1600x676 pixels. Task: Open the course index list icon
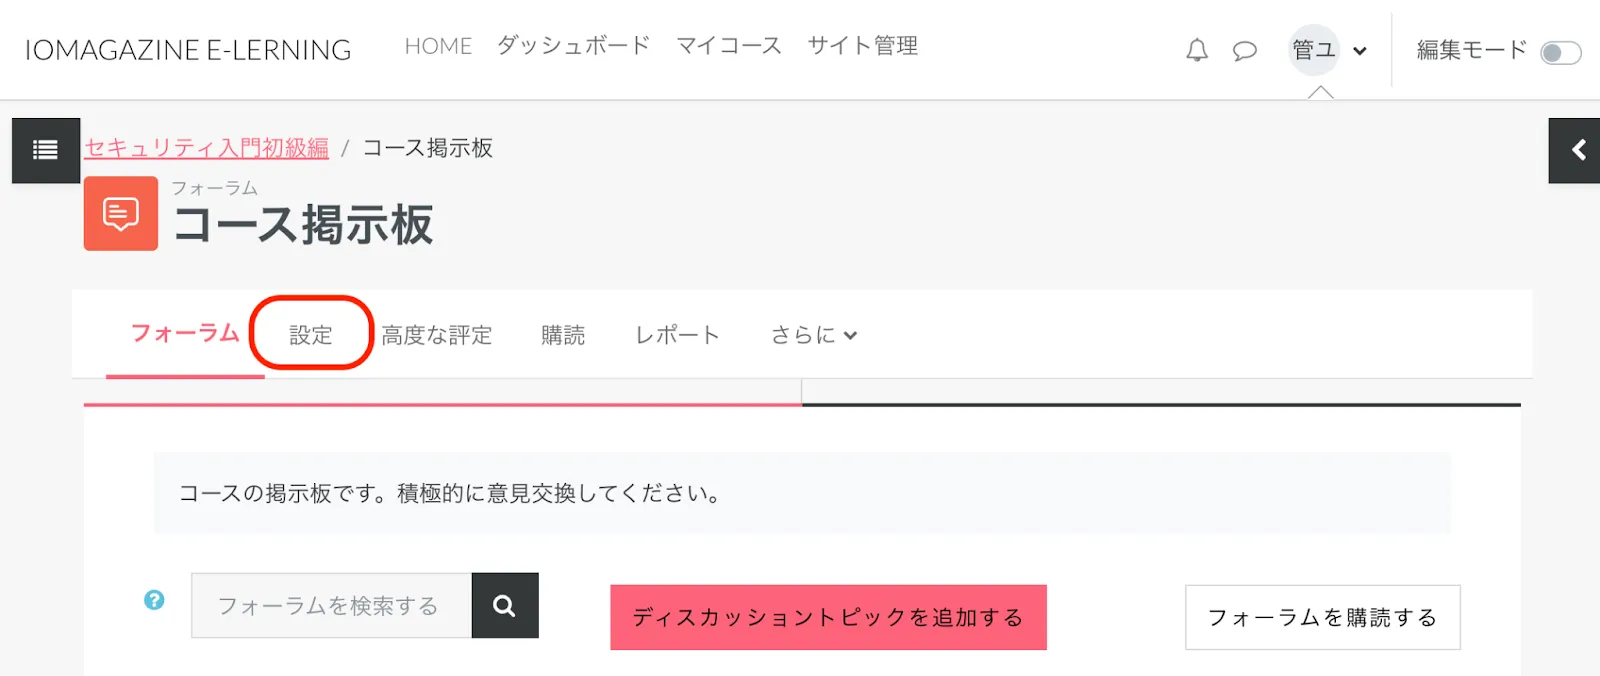tap(45, 150)
